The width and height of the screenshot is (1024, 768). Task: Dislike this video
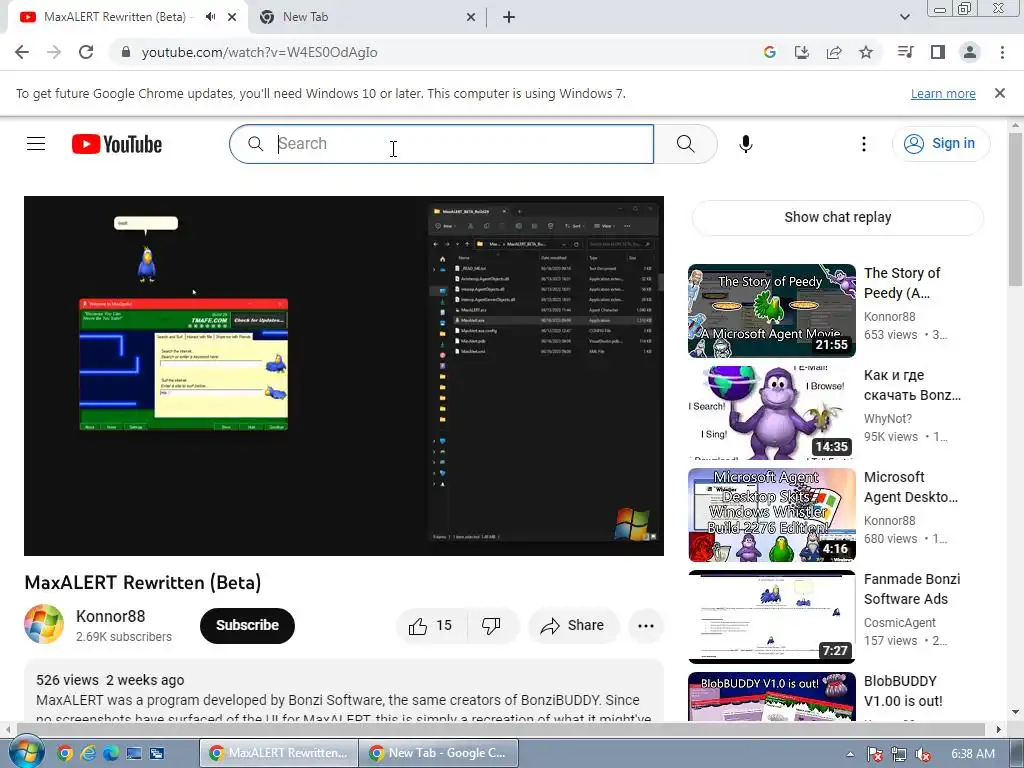(x=492, y=626)
